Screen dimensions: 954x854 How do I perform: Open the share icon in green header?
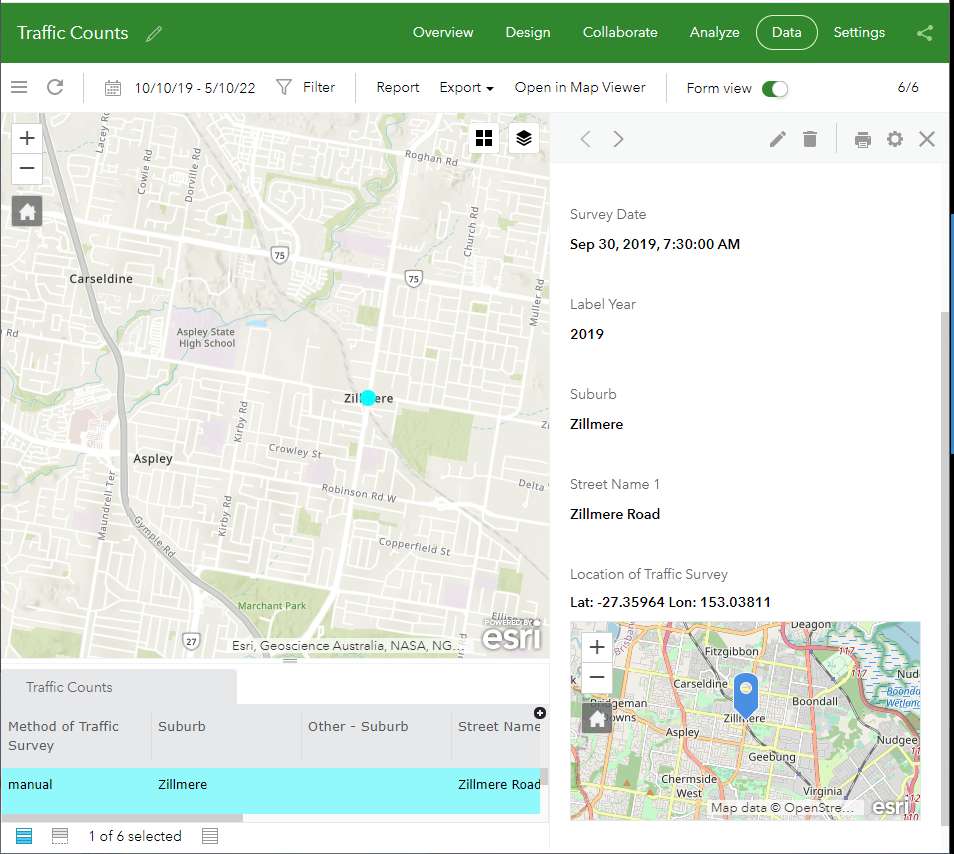(924, 33)
